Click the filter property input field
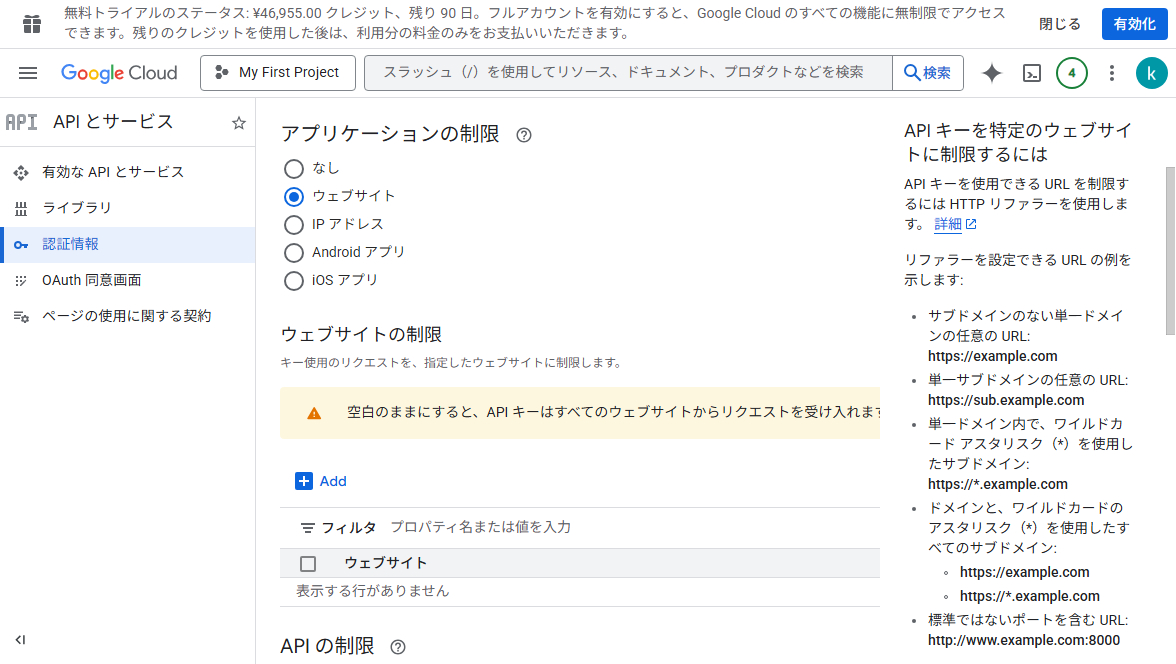1176x664 pixels. 600,527
